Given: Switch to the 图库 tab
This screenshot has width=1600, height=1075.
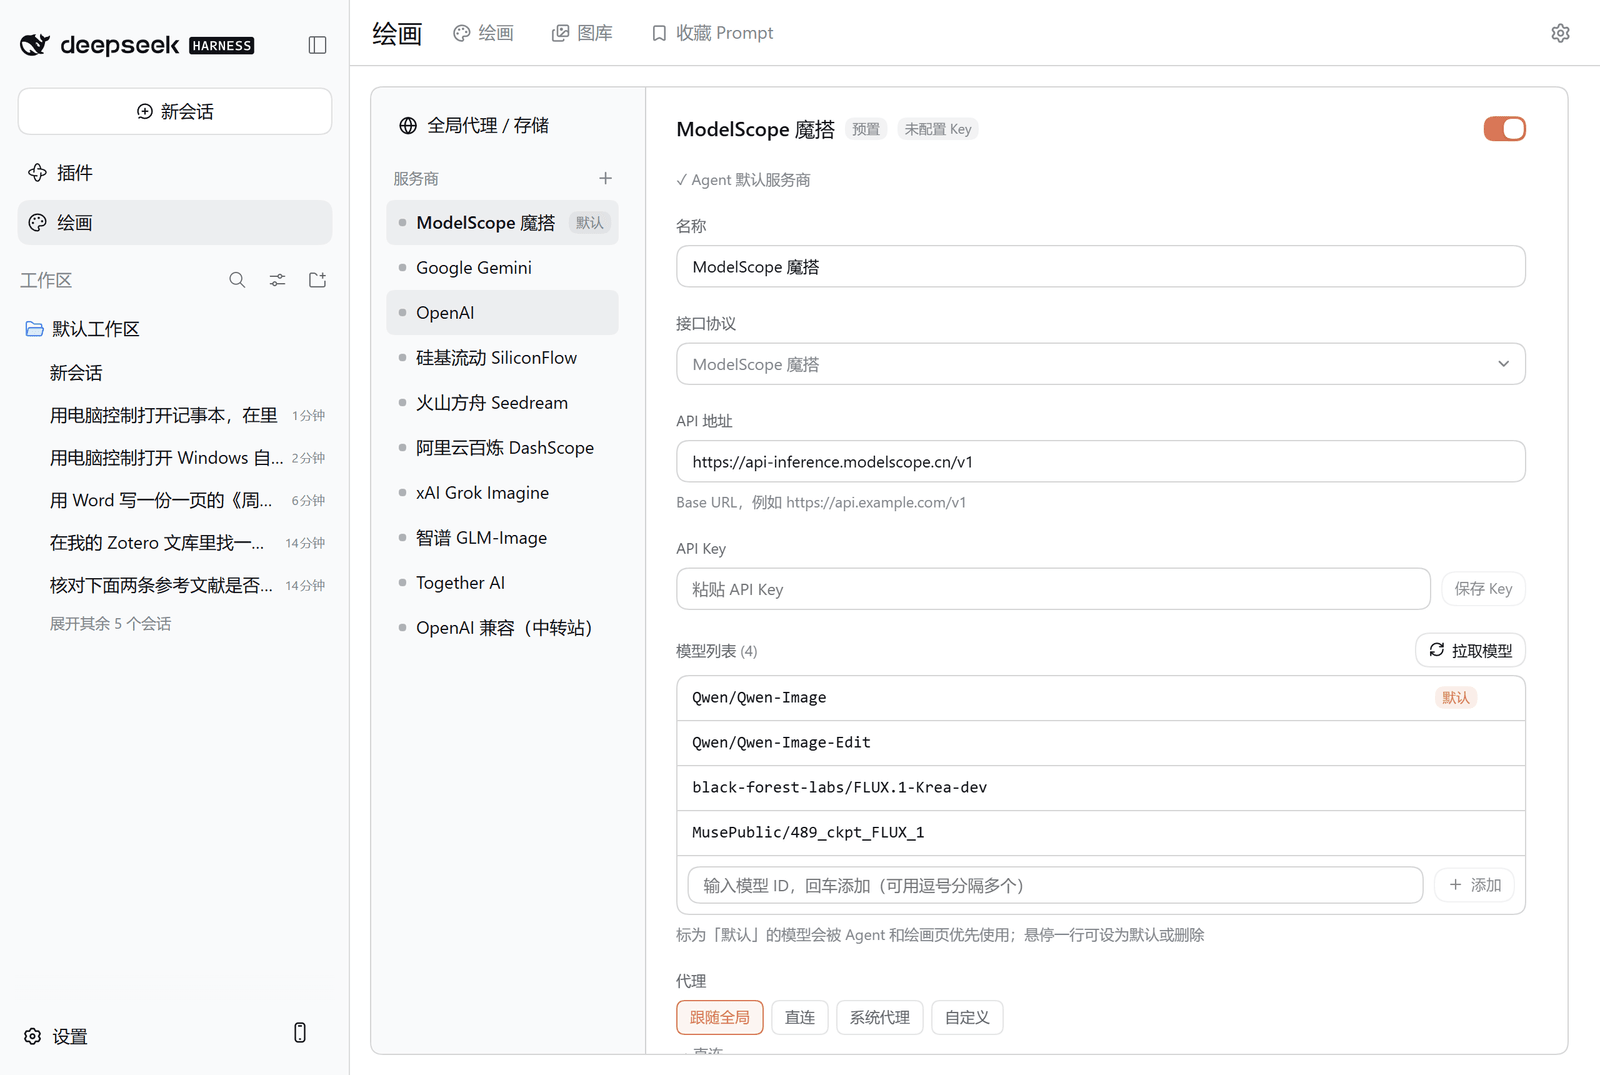Looking at the screenshot, I should pos(582,33).
